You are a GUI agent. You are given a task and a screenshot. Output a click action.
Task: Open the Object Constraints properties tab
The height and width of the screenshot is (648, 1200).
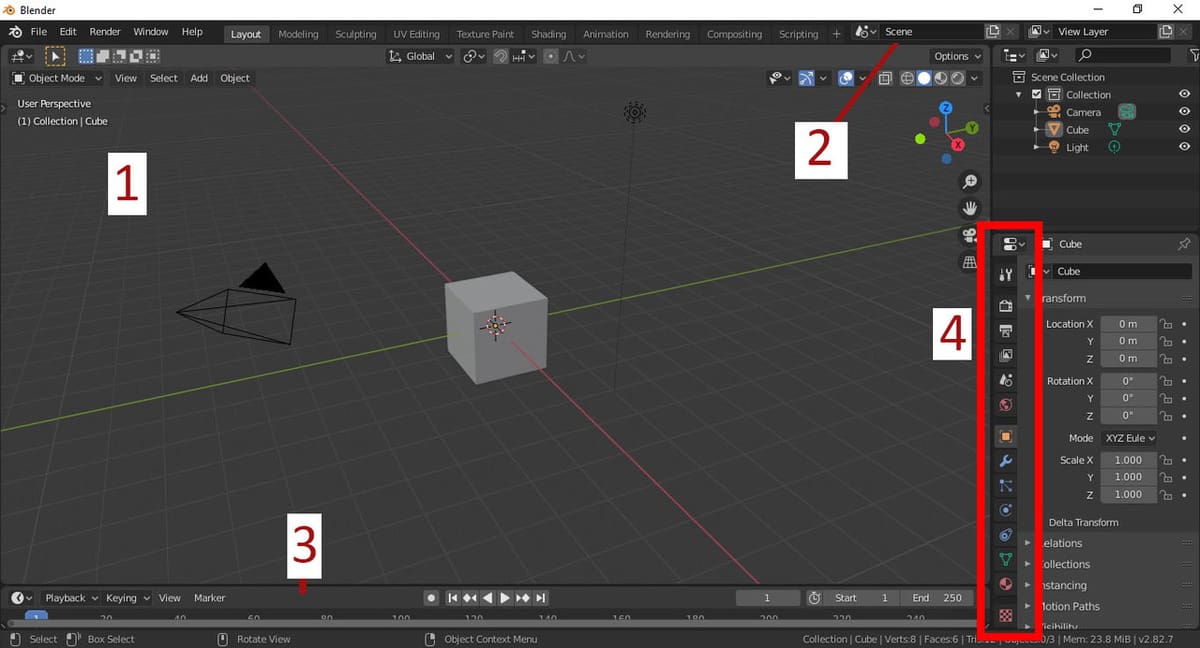[1006, 535]
